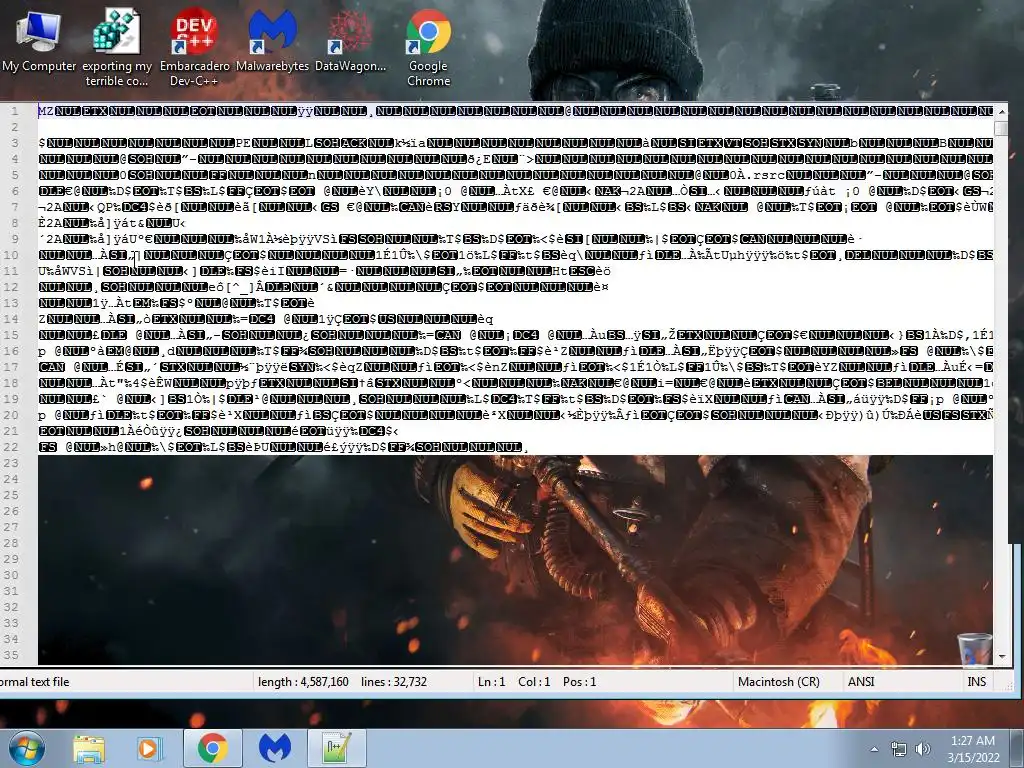Click the editor scrollbar up arrow
The width and height of the screenshot is (1024, 768).
coord(1000,112)
